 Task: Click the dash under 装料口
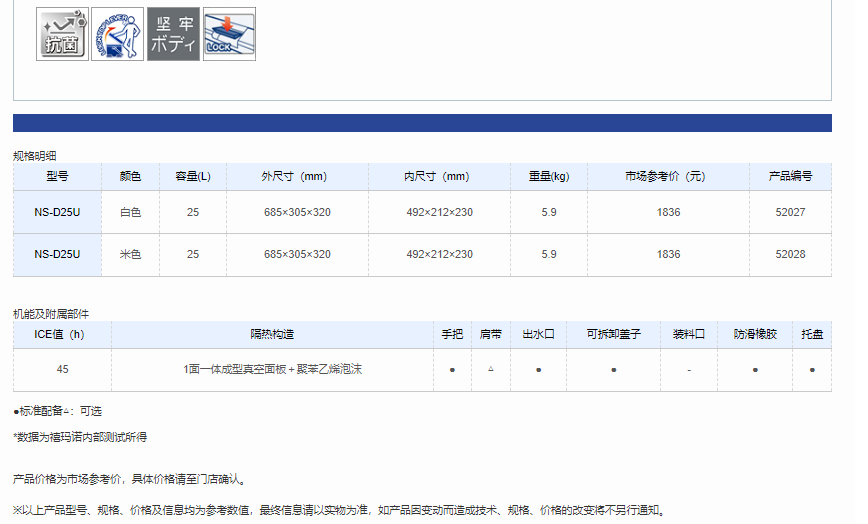[x=689, y=370]
